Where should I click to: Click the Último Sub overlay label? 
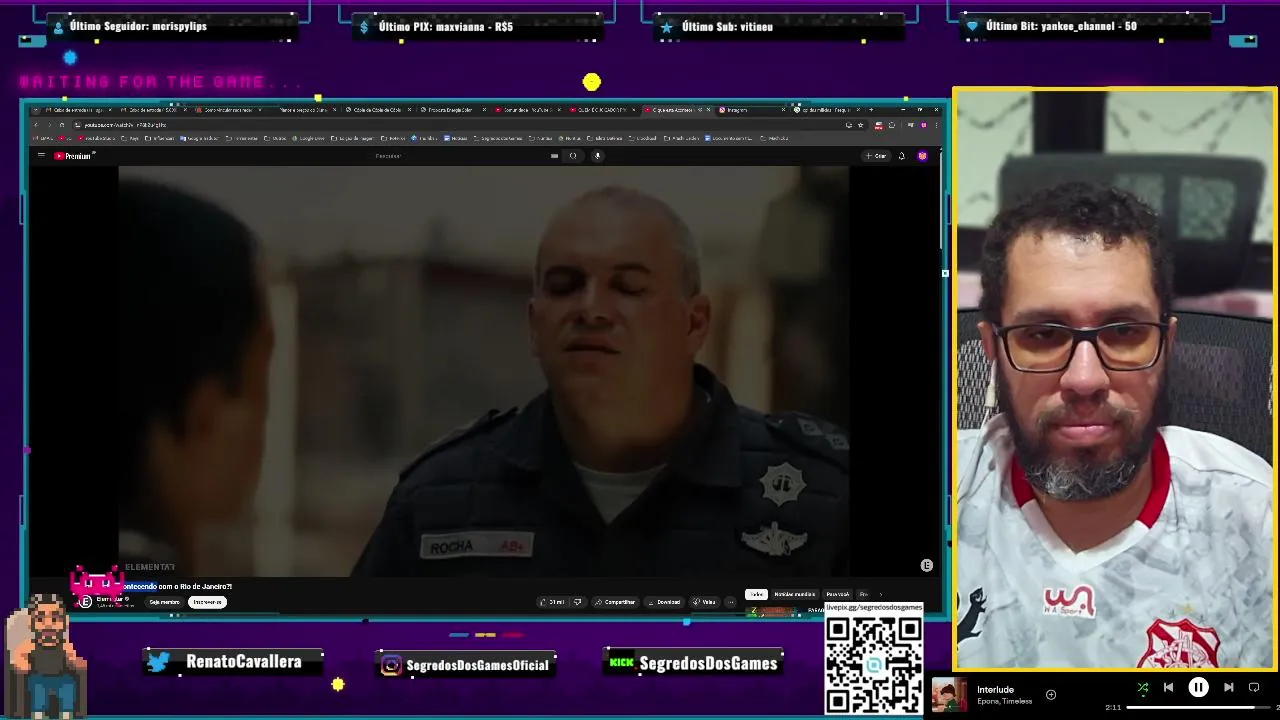click(727, 27)
